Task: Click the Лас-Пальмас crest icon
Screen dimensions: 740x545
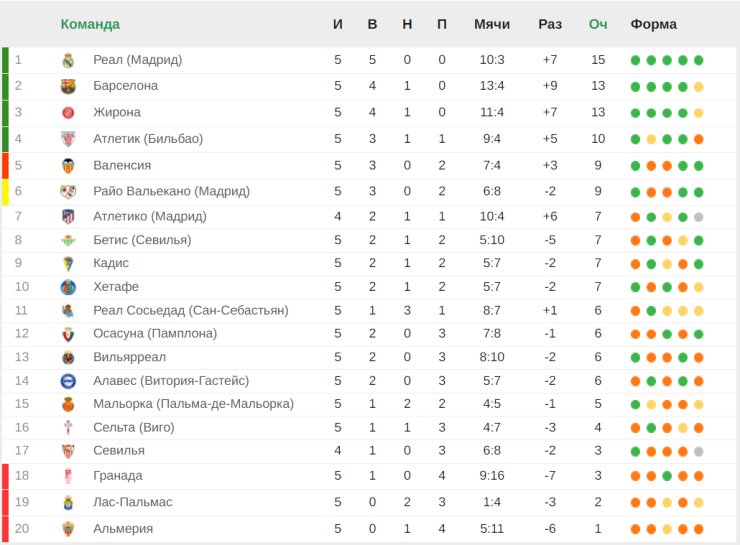Action: pos(68,503)
